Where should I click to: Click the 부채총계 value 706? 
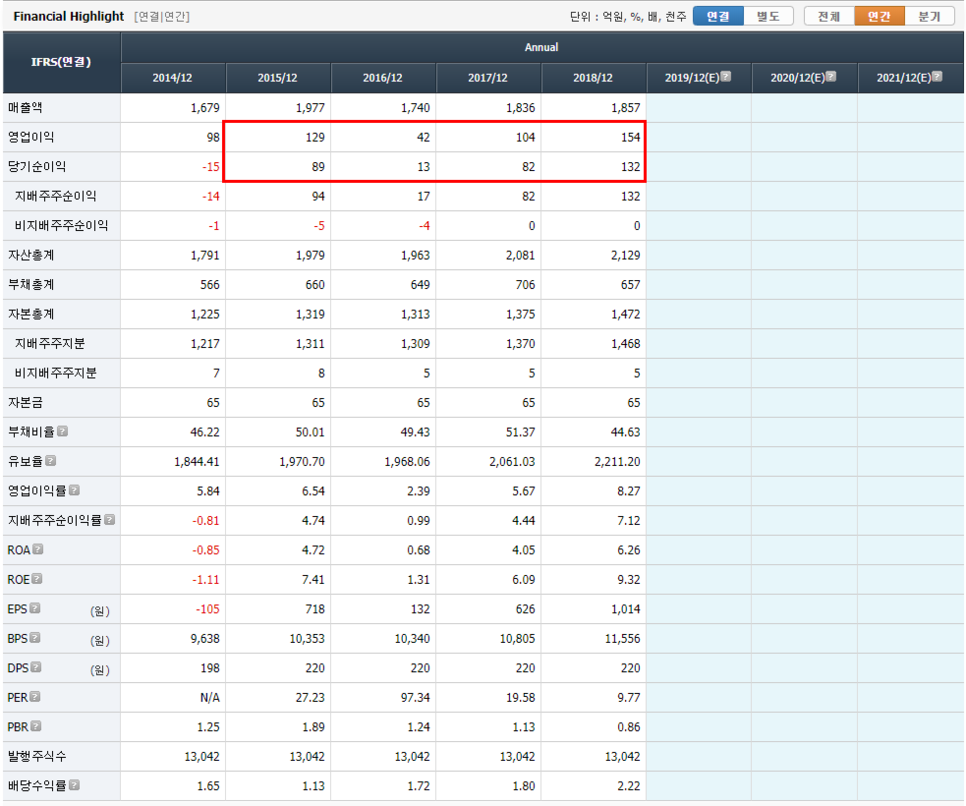[x=525, y=284]
